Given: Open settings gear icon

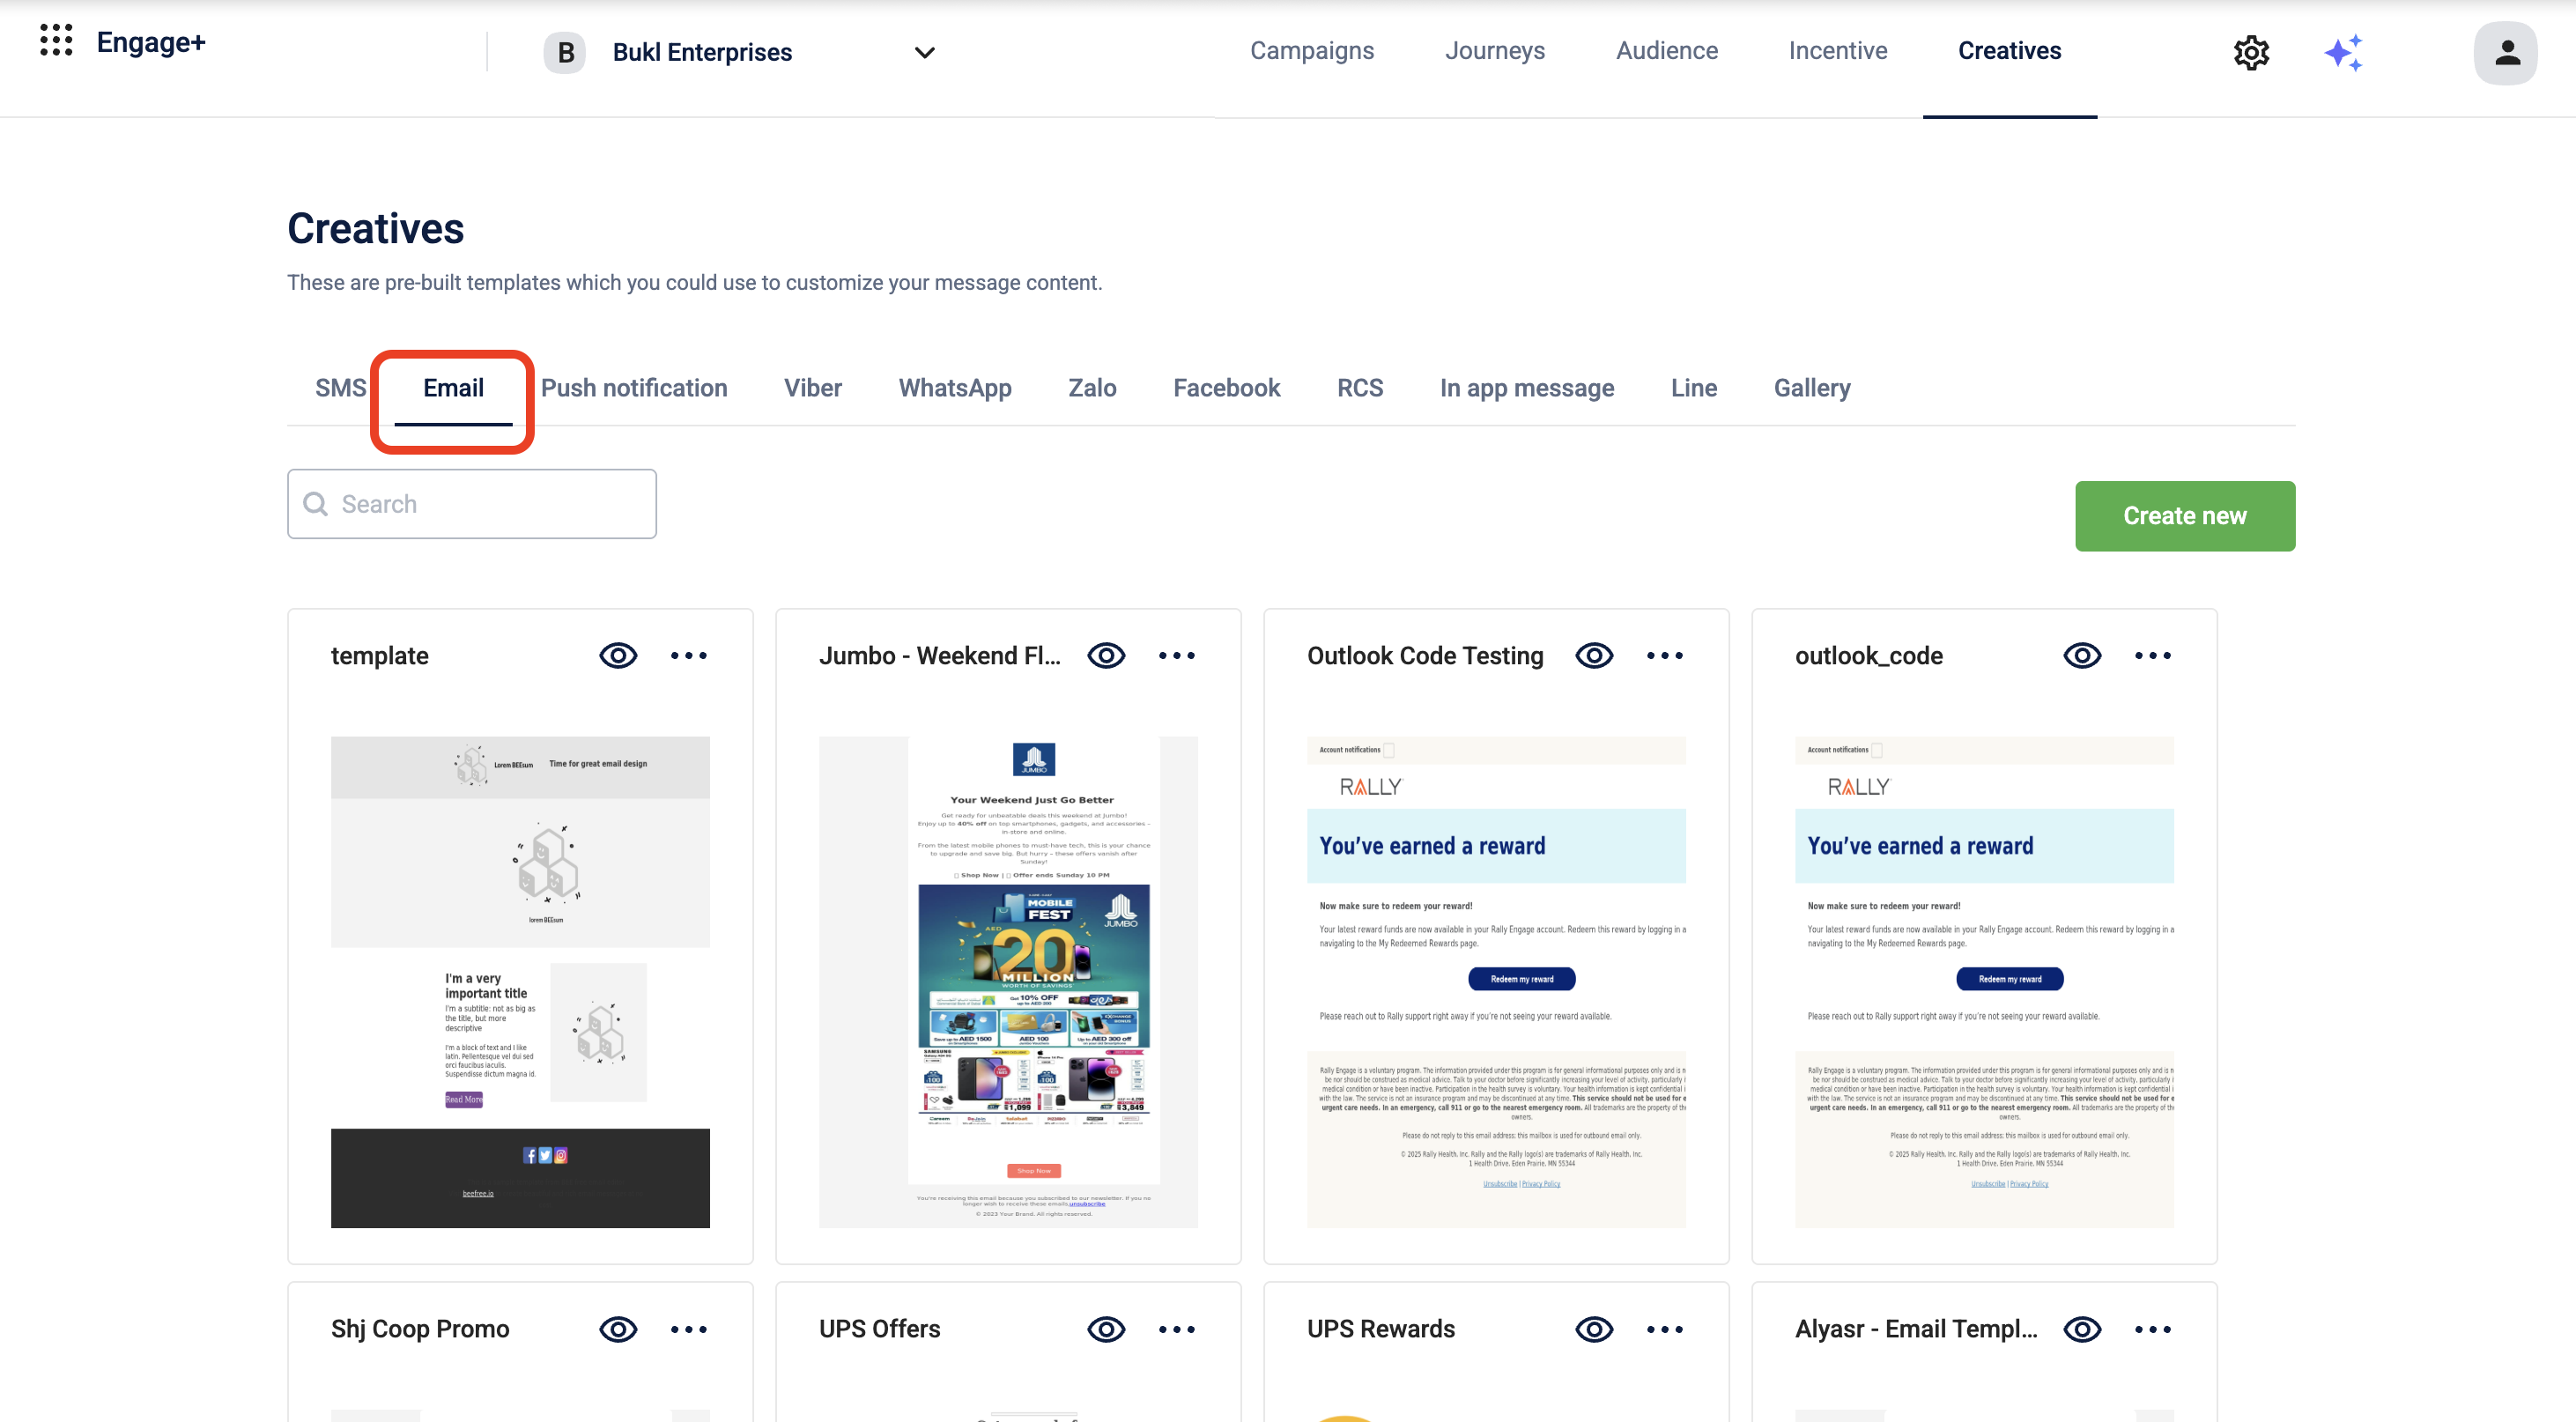Looking at the screenshot, I should click(2251, 52).
